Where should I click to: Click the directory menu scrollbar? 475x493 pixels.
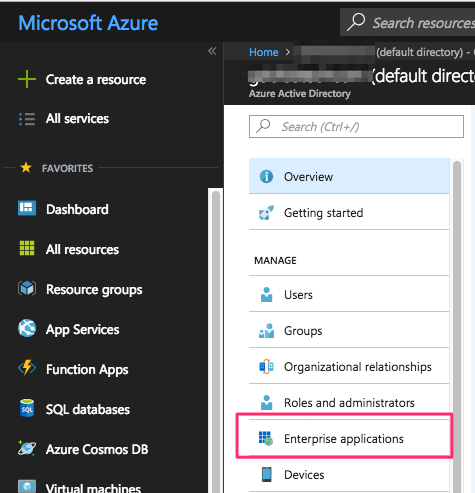click(x=457, y=326)
